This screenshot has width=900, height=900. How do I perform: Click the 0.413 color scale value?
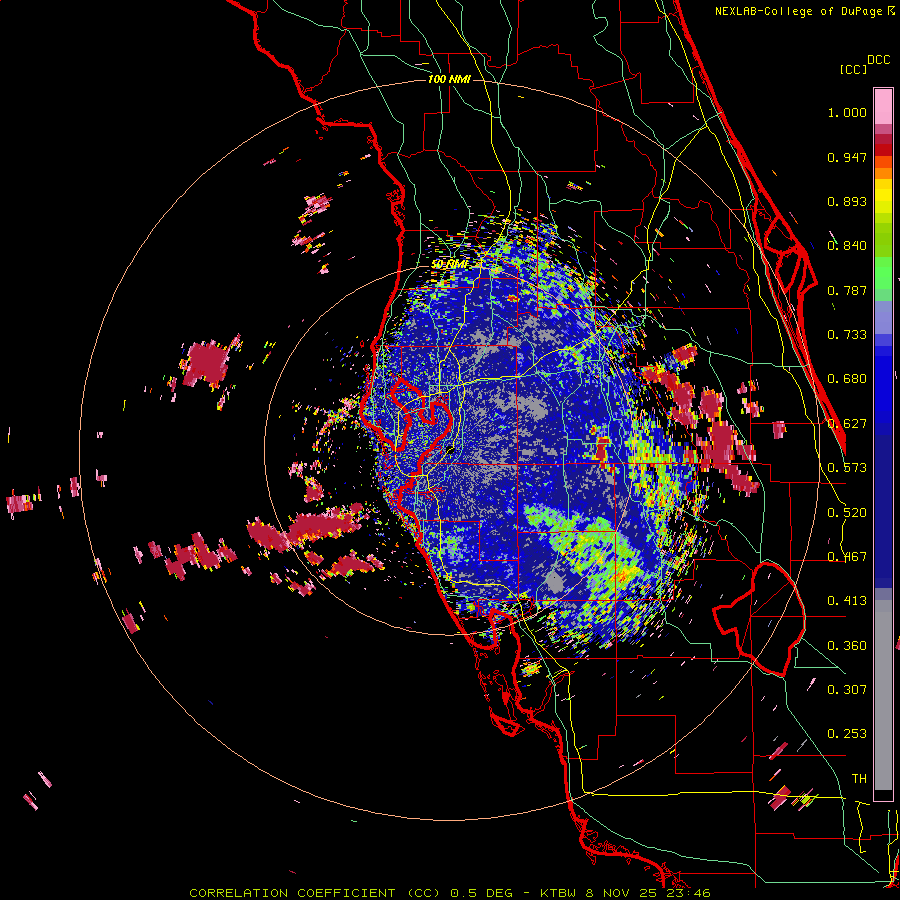[x=847, y=601]
